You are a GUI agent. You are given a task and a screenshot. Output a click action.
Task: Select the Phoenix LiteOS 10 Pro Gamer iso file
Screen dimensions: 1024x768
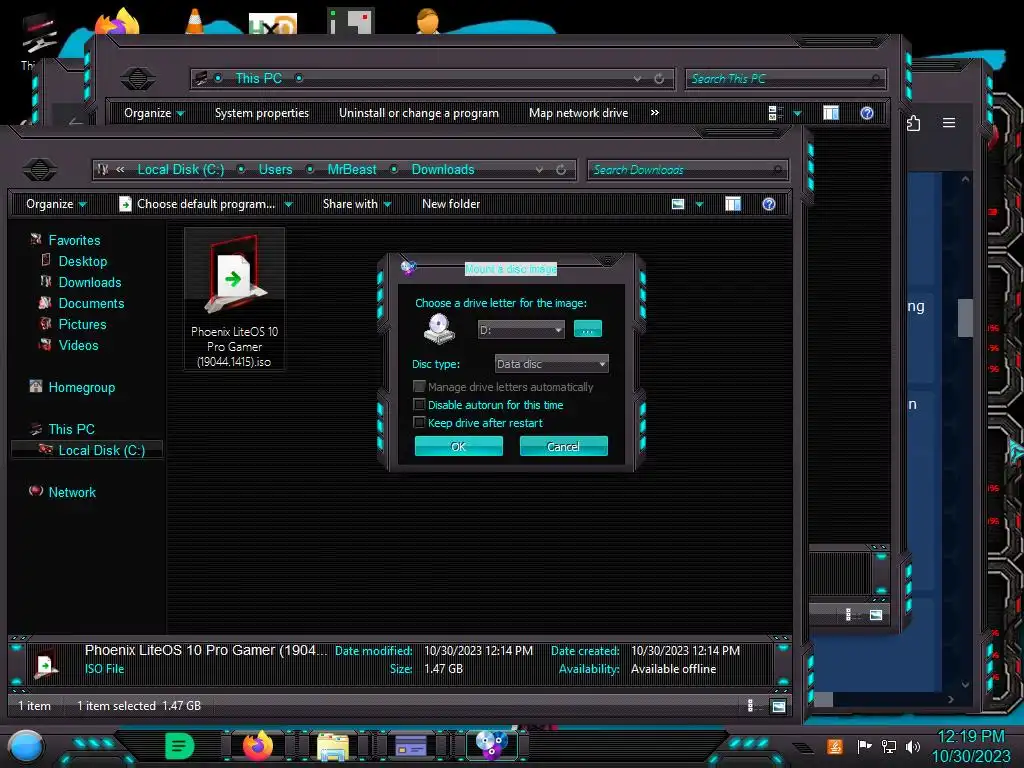coord(234,300)
